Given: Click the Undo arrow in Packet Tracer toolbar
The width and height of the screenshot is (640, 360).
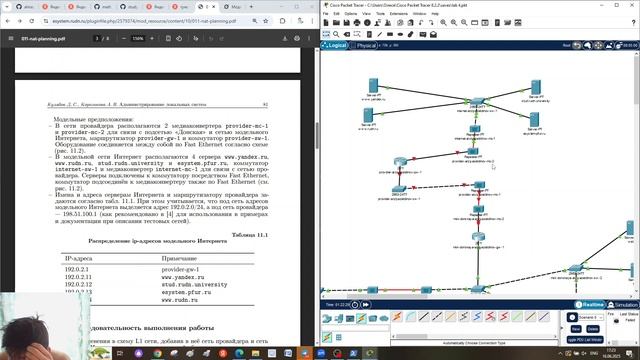Looking at the screenshot, I should [x=421, y=23].
